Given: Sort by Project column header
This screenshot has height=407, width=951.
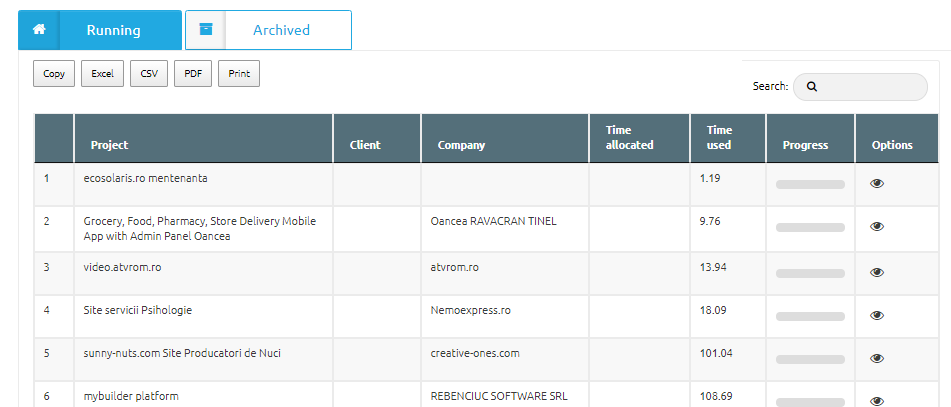Looking at the screenshot, I should (204, 138).
